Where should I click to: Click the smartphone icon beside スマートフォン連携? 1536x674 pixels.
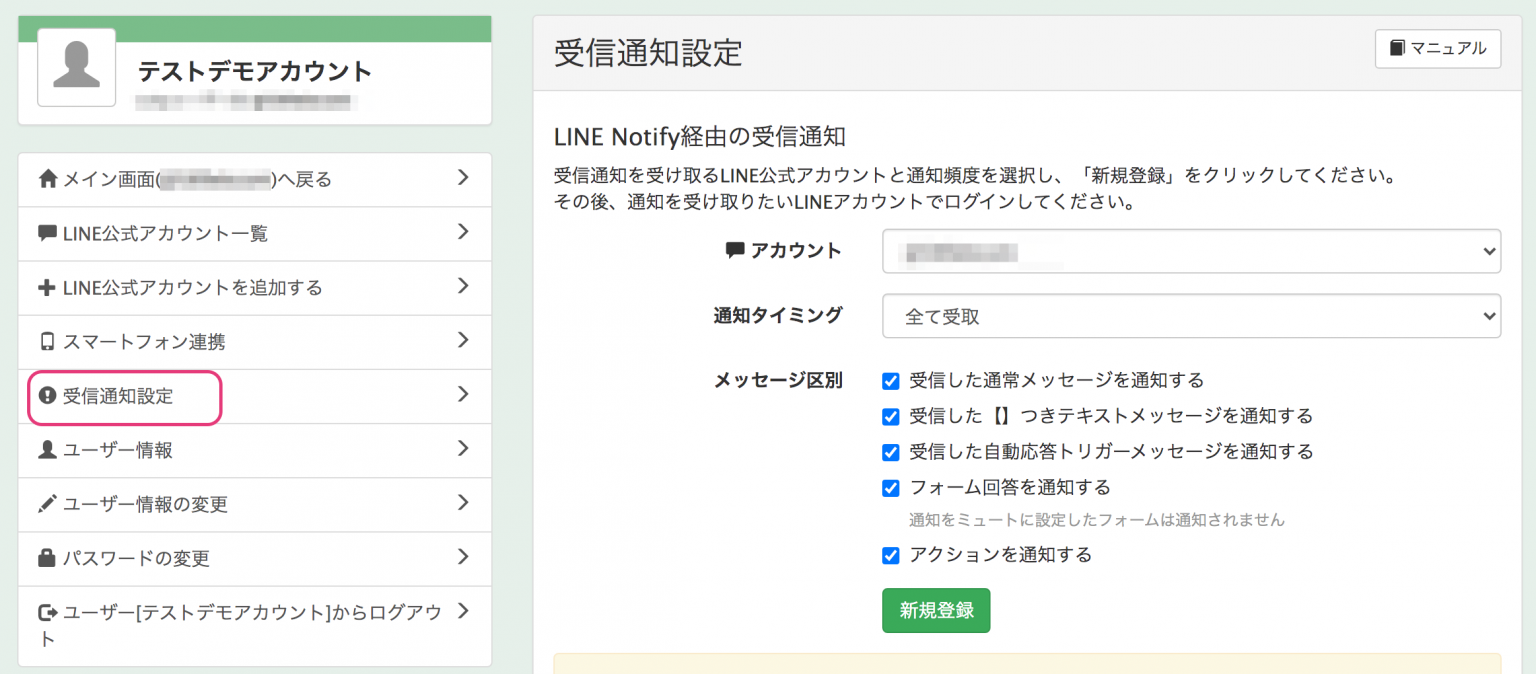(47, 342)
